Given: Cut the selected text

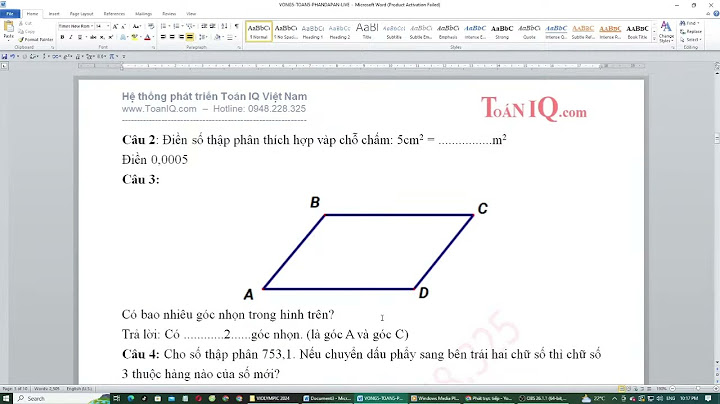Looking at the screenshot, I should coord(26,23).
